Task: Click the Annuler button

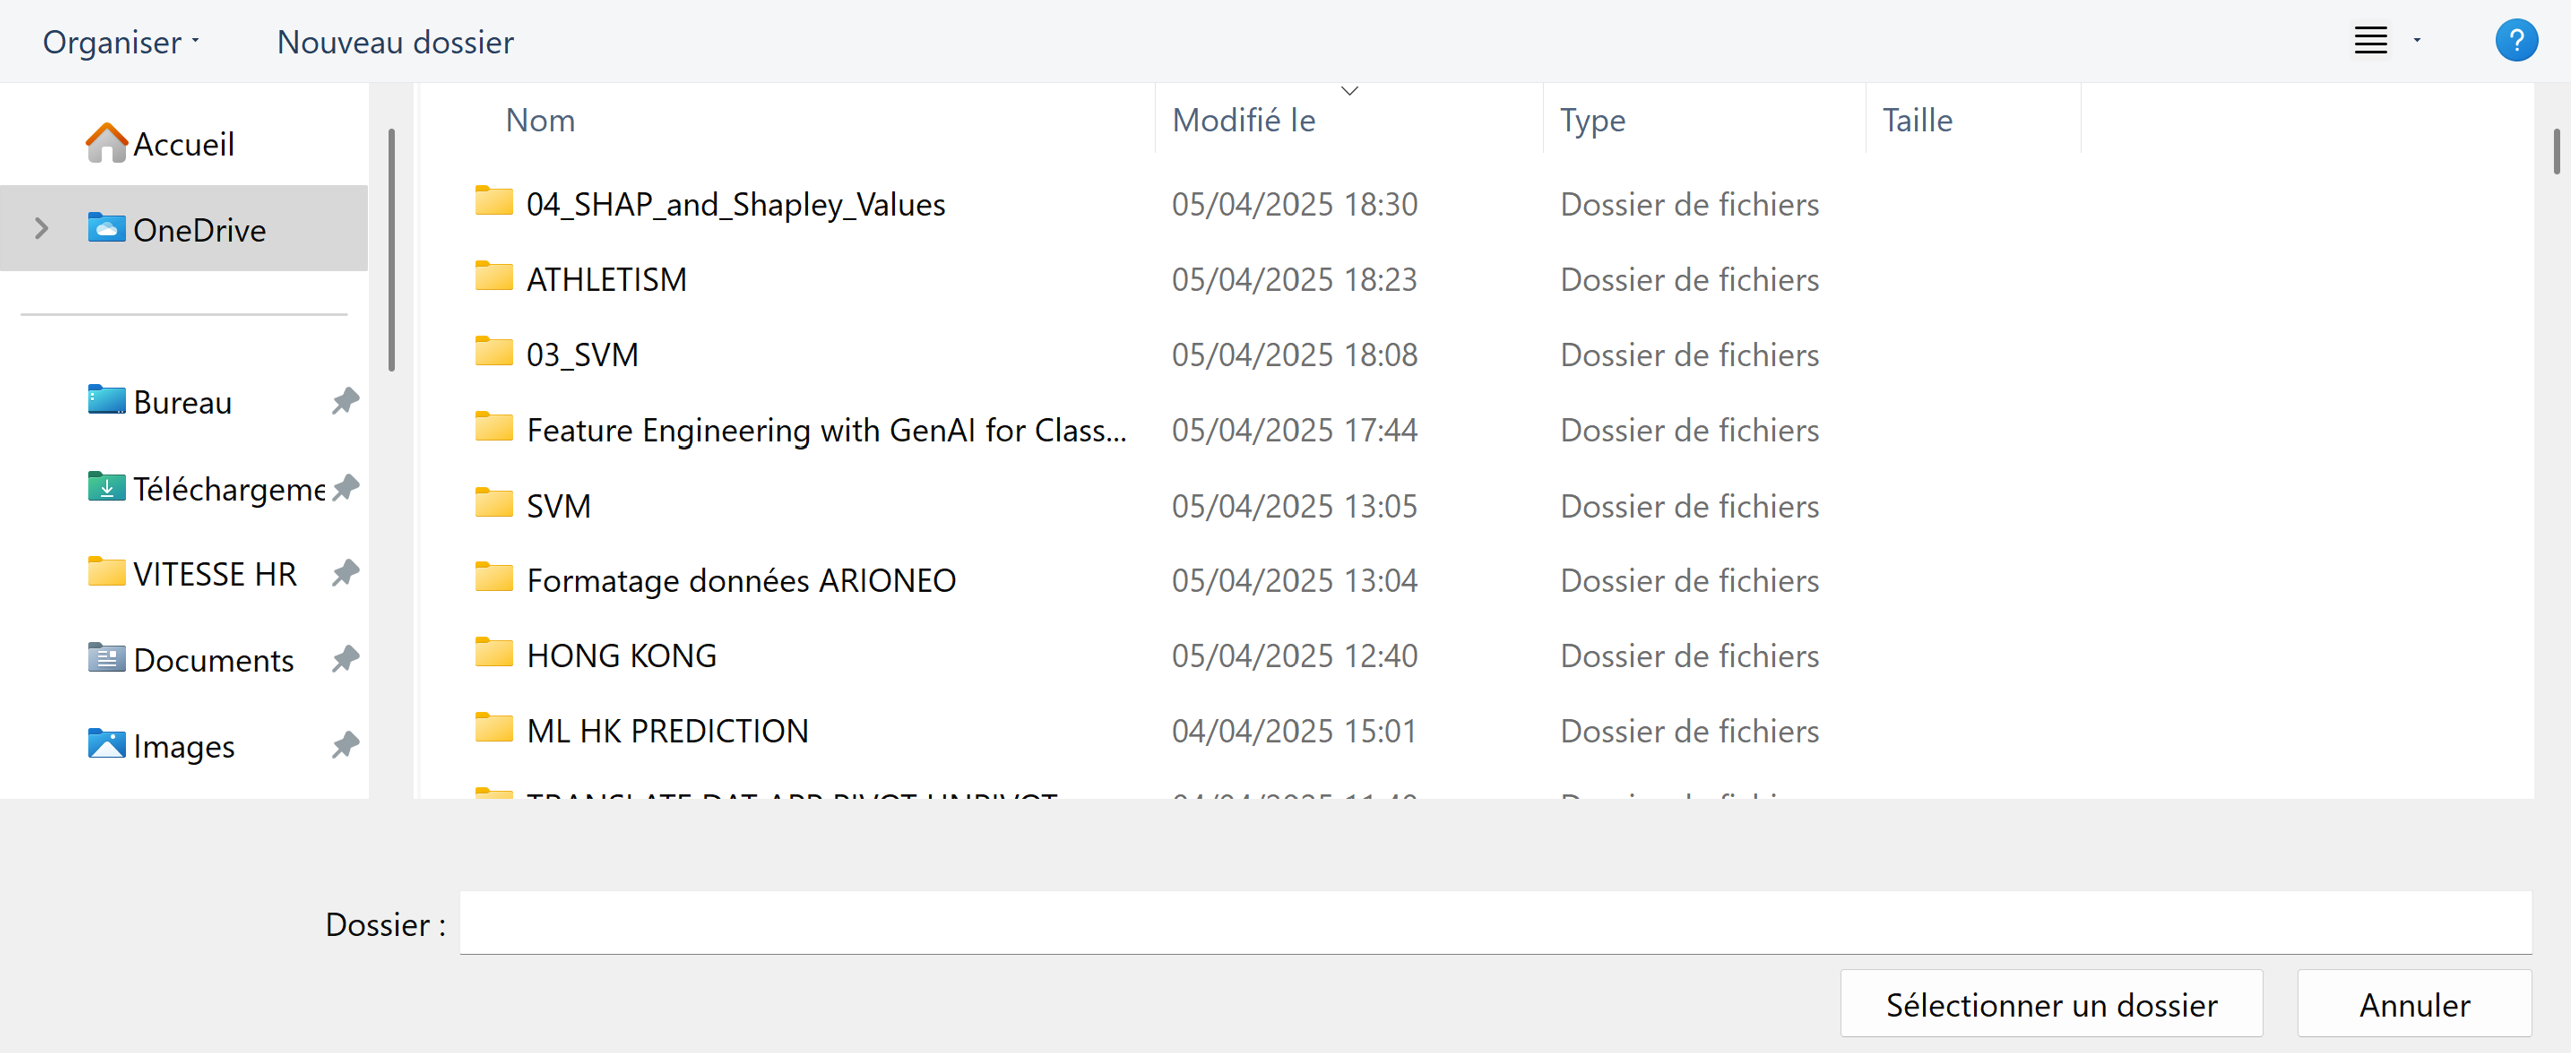Action: point(2414,1004)
